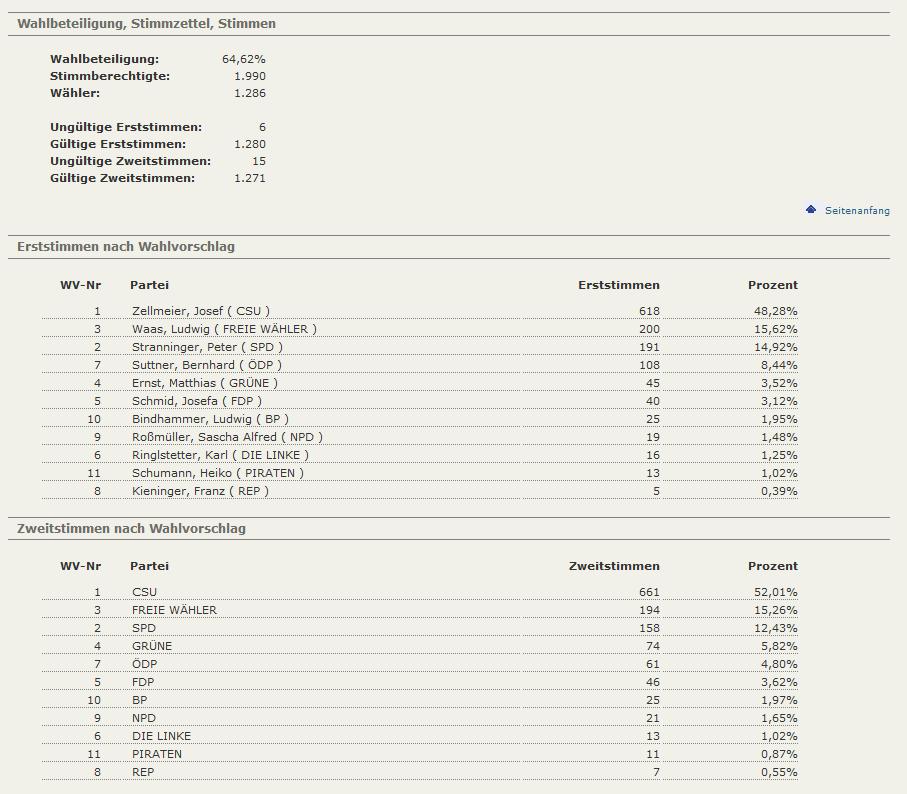The height and width of the screenshot is (794, 907).
Task: Click the CSU percentage 52,01%
Action: pyautogui.click(x=776, y=592)
